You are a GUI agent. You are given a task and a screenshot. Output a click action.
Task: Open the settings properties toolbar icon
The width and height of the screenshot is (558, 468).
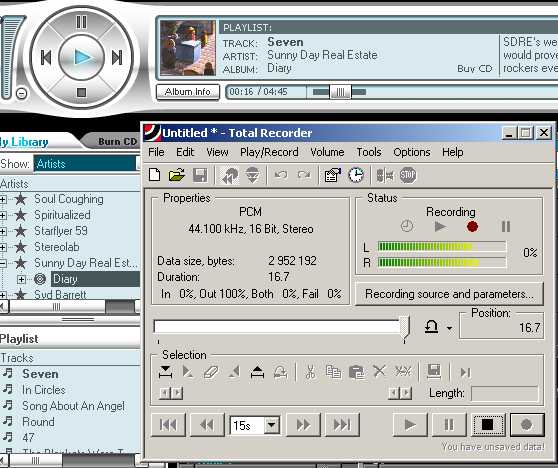click(x=332, y=175)
